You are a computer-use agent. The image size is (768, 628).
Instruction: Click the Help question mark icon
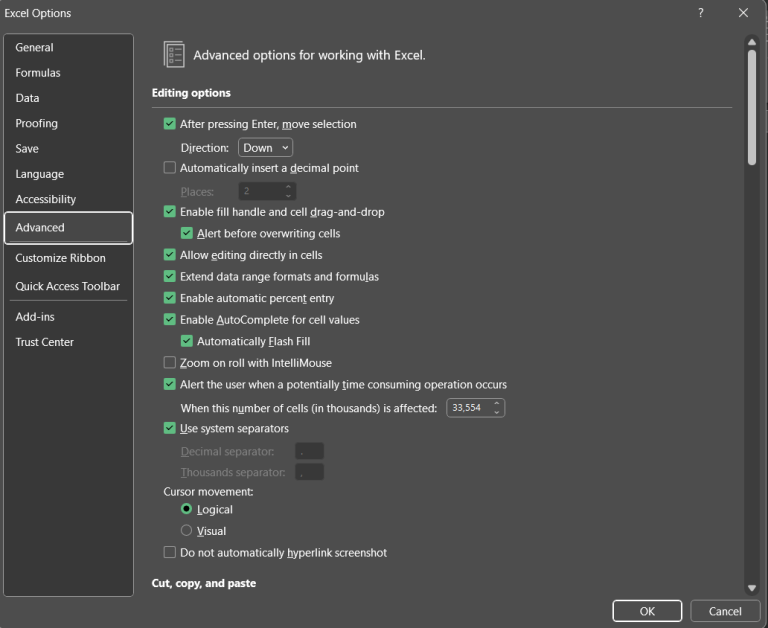pos(701,13)
